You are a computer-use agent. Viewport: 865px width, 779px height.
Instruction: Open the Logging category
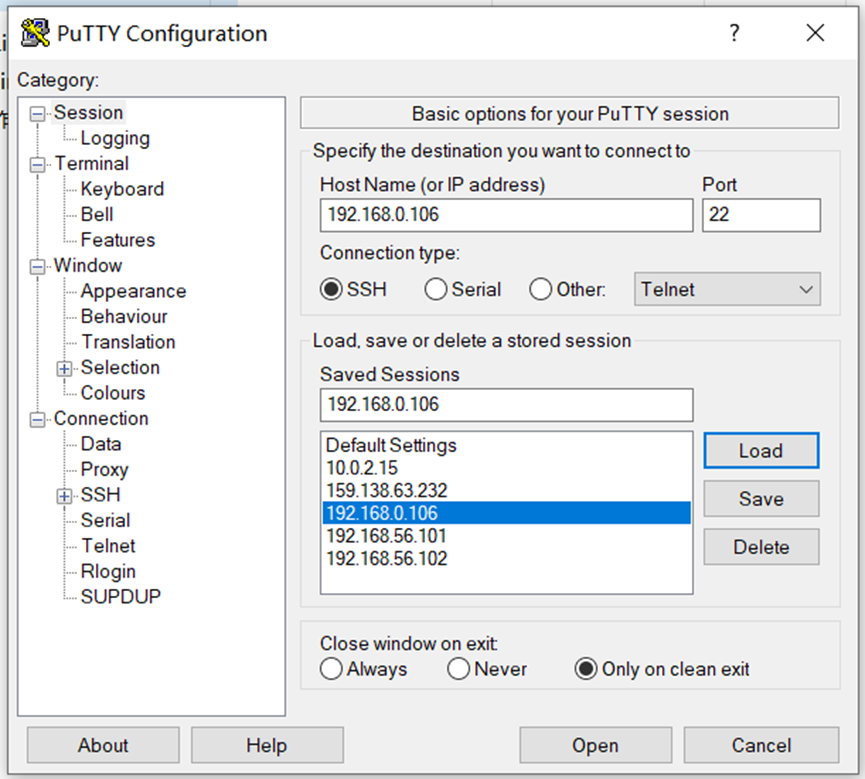click(115, 138)
